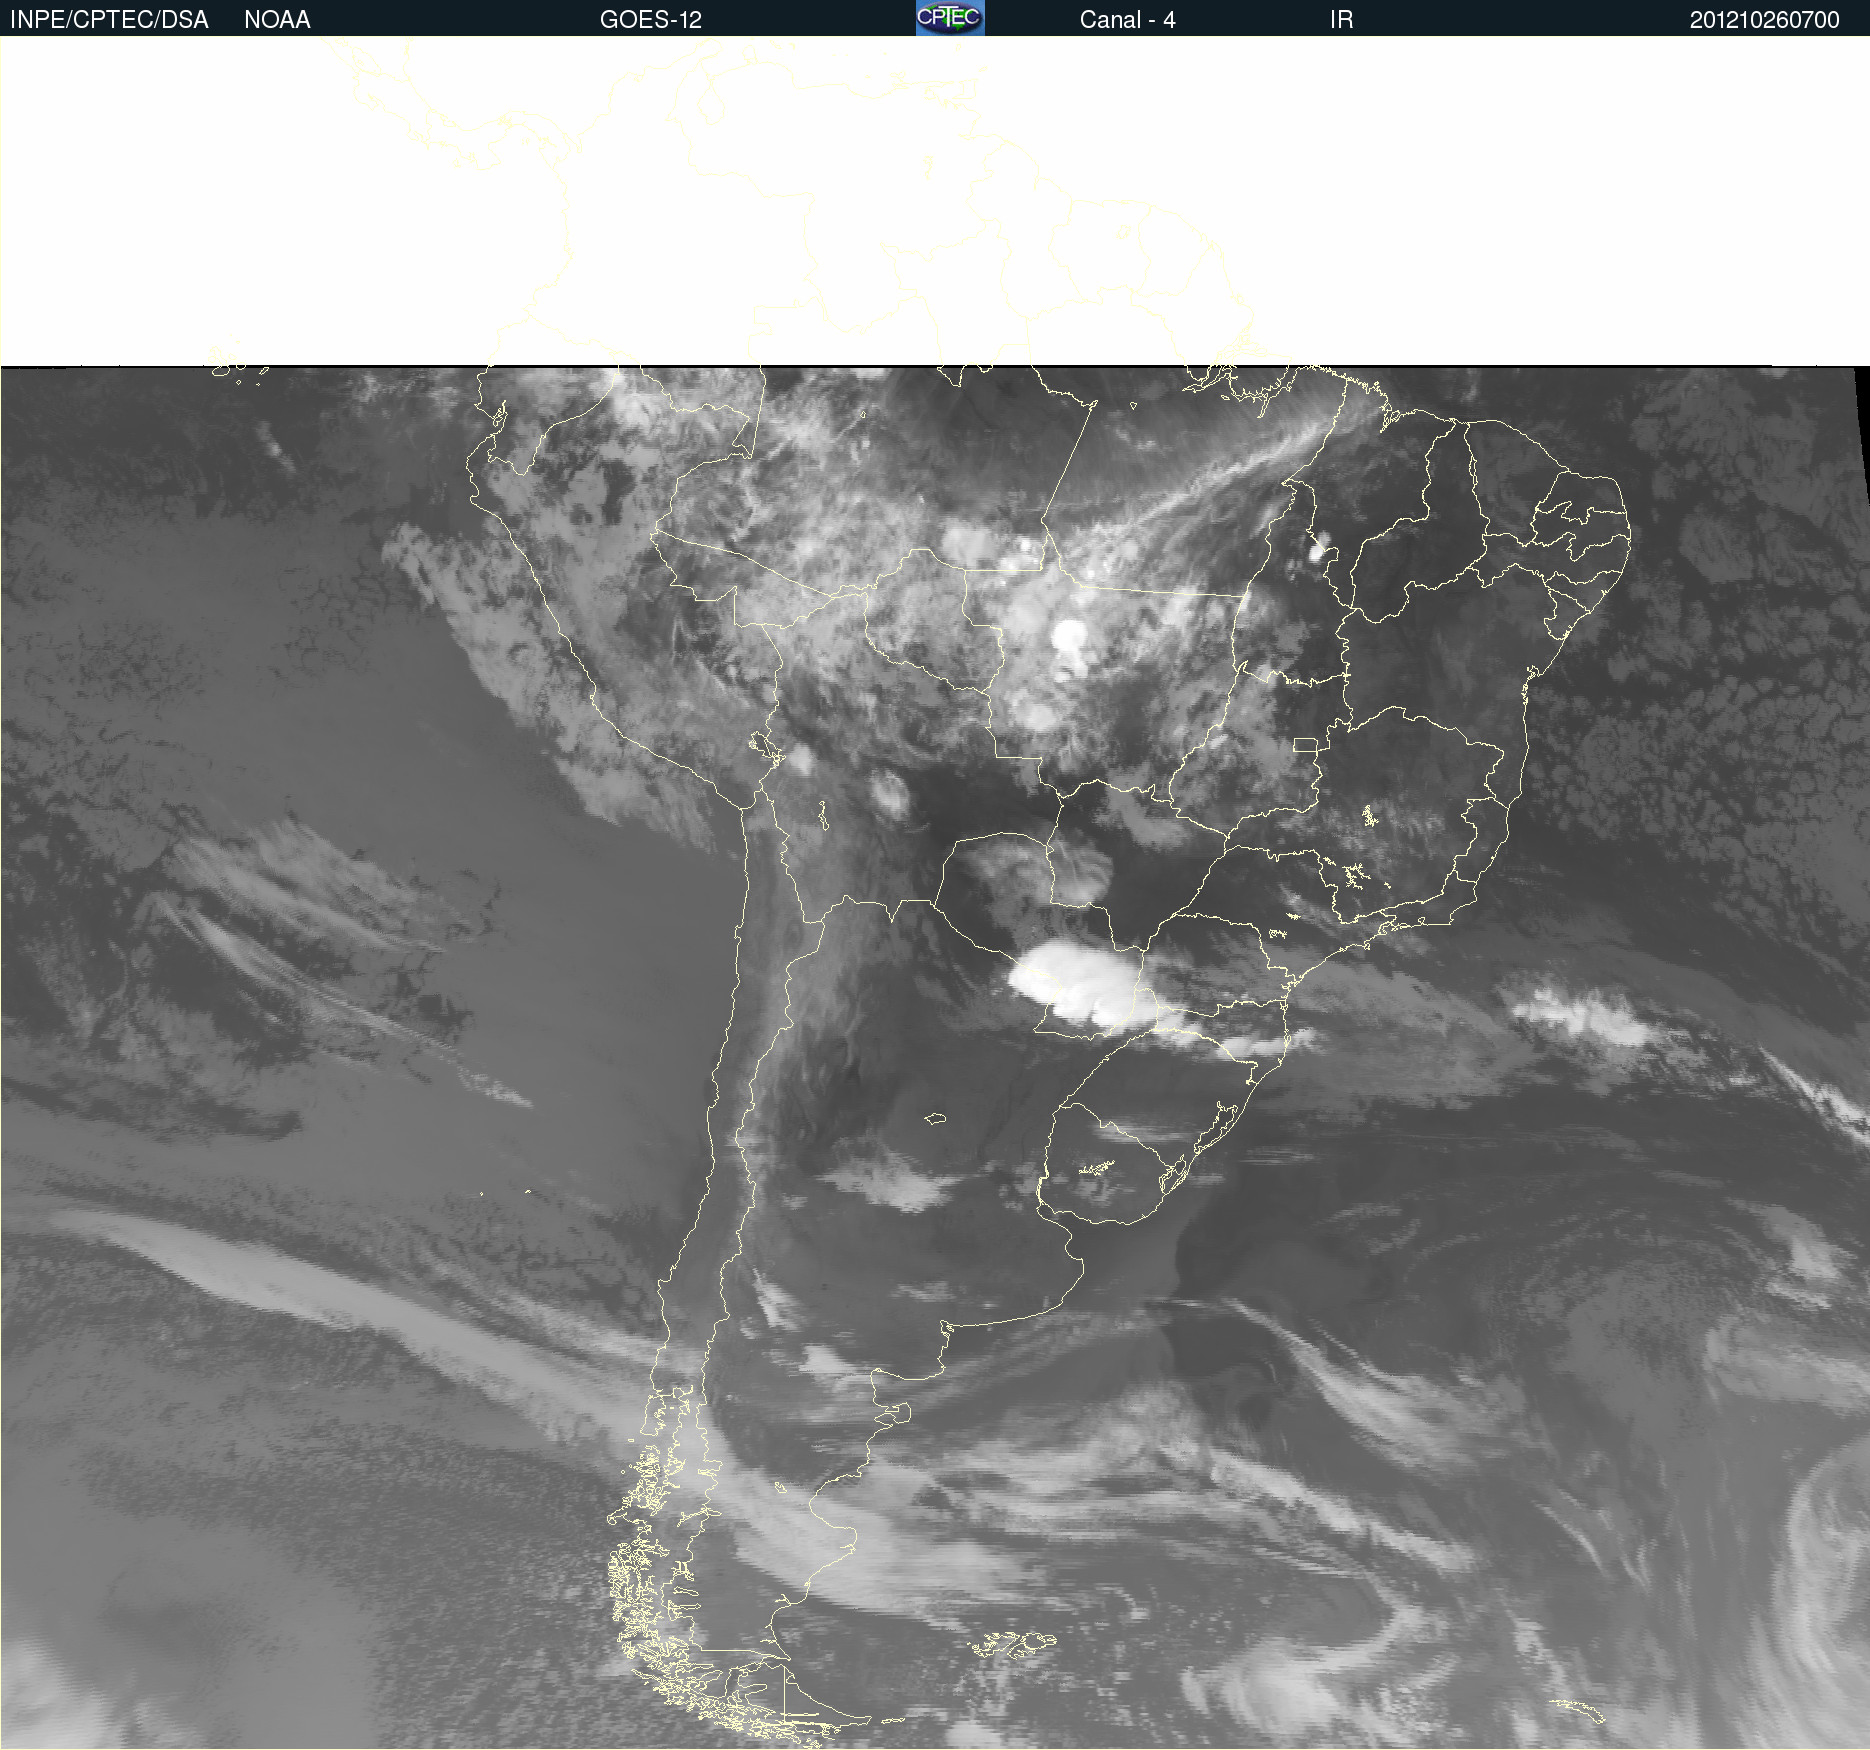
Task: Click the 201210260700 timestamp
Action: [x=1764, y=20]
